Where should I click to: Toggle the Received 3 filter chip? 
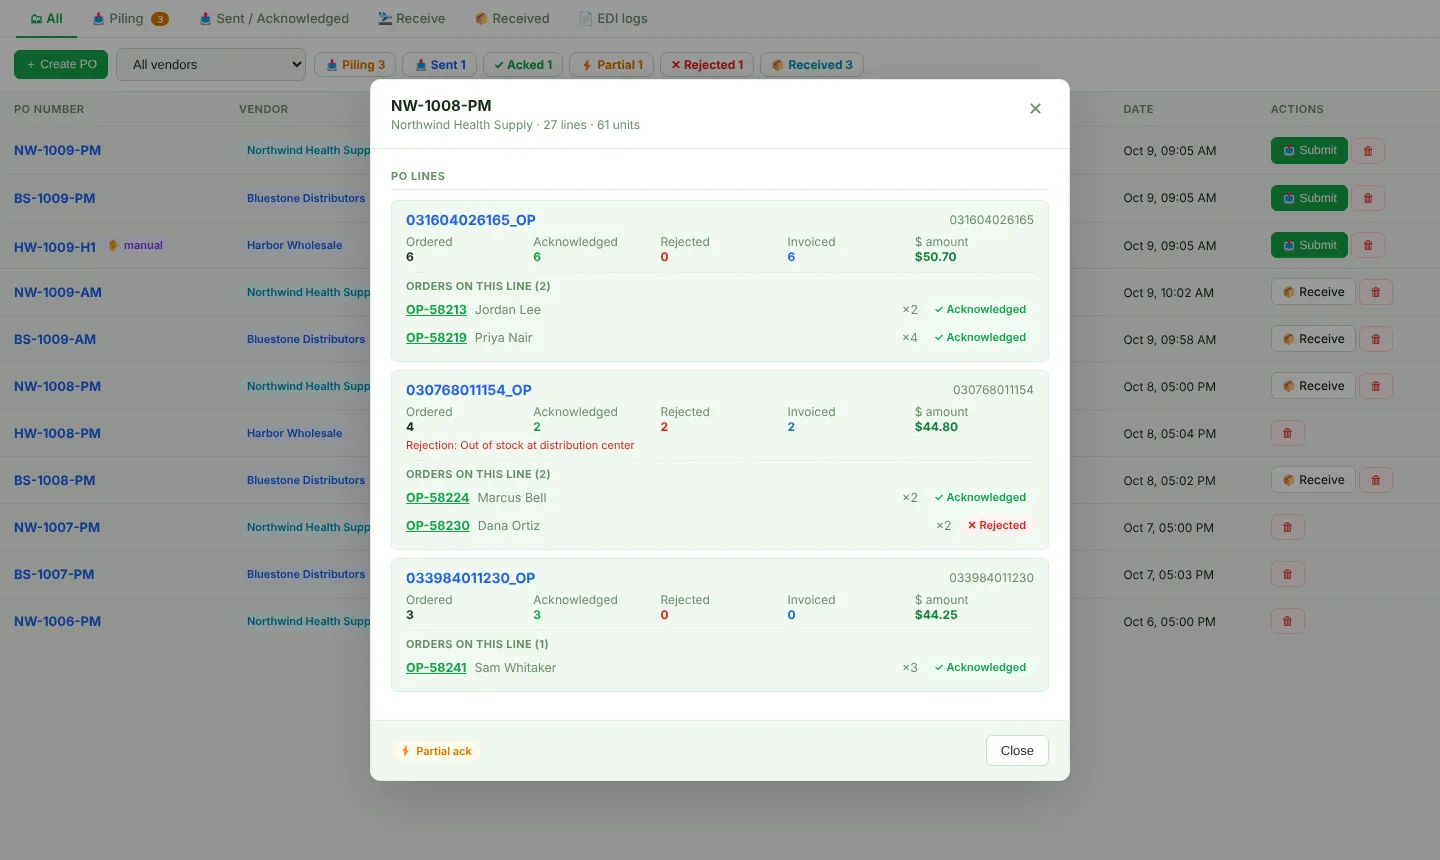812,65
